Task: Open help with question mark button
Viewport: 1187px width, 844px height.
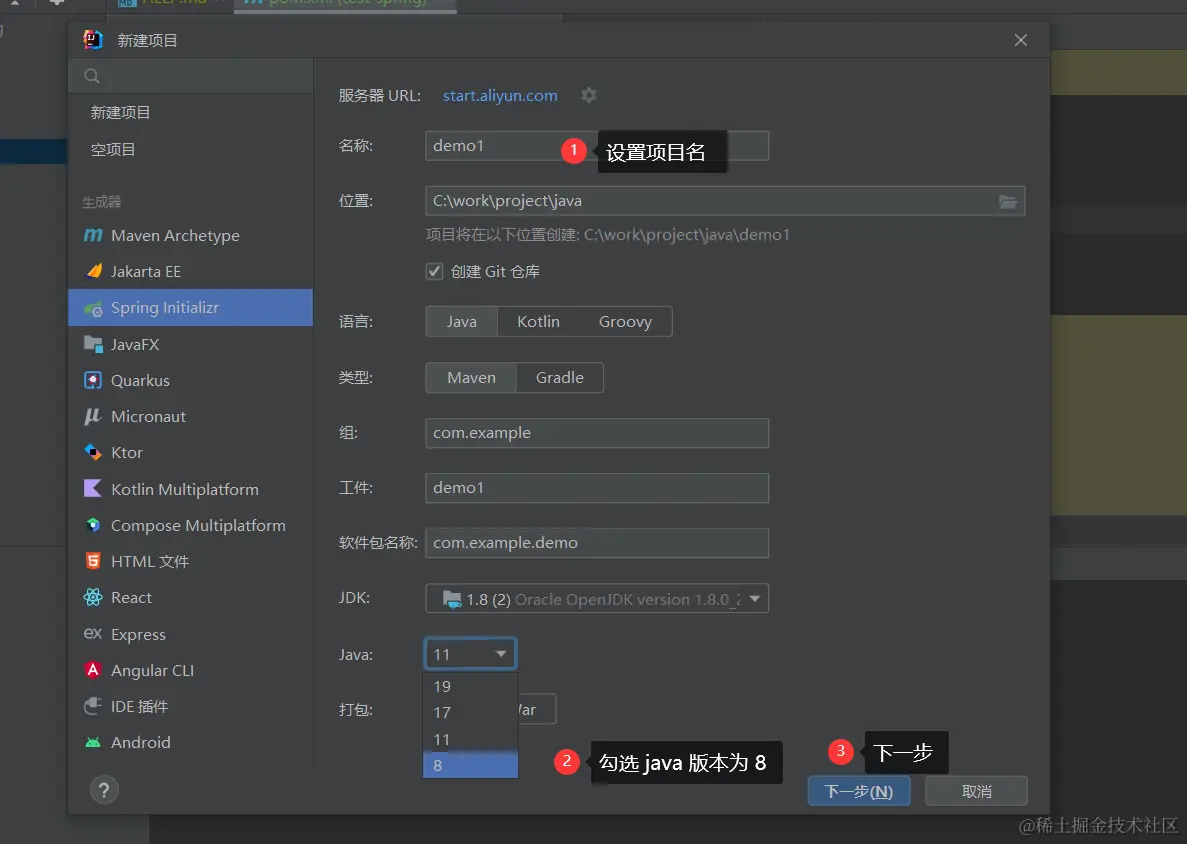Action: [104, 790]
